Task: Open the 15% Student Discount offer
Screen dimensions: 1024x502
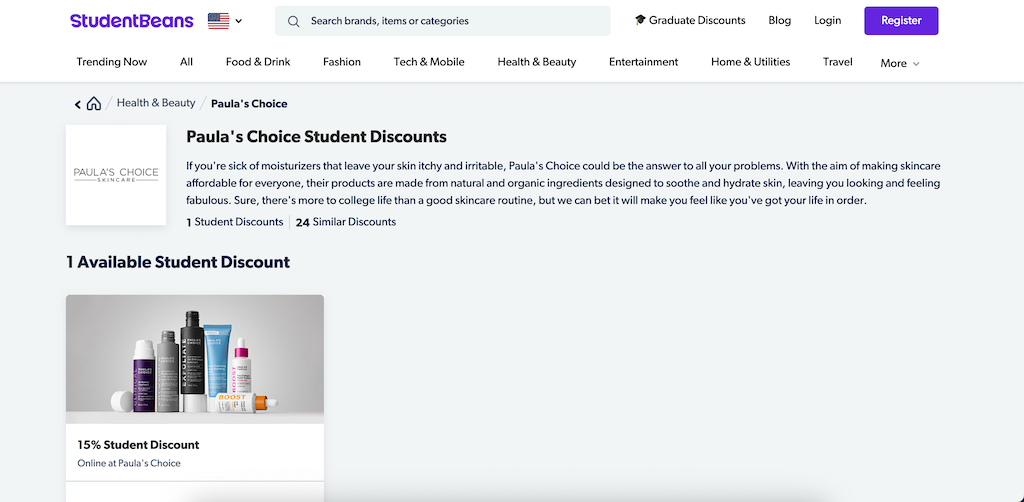Action: point(138,445)
